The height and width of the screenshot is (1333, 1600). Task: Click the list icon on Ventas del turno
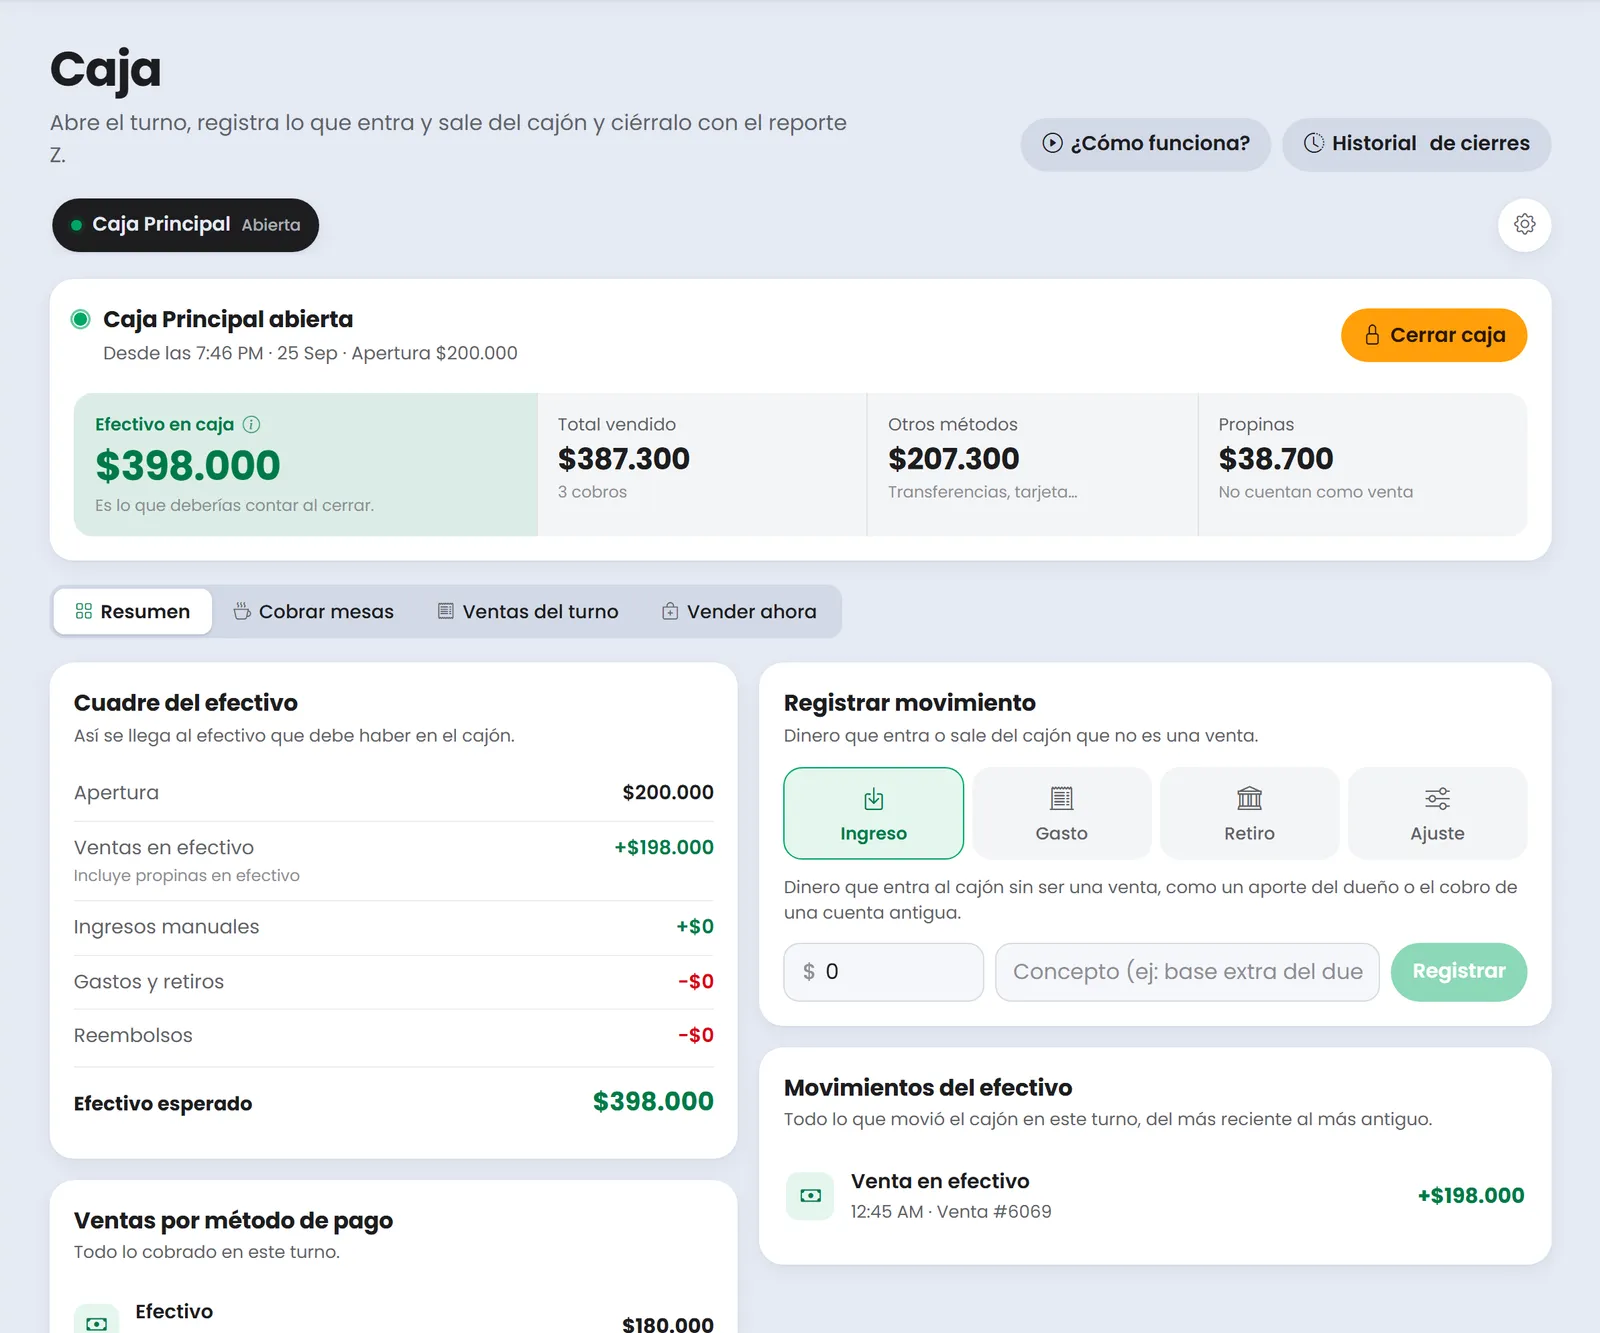pyautogui.click(x=446, y=611)
